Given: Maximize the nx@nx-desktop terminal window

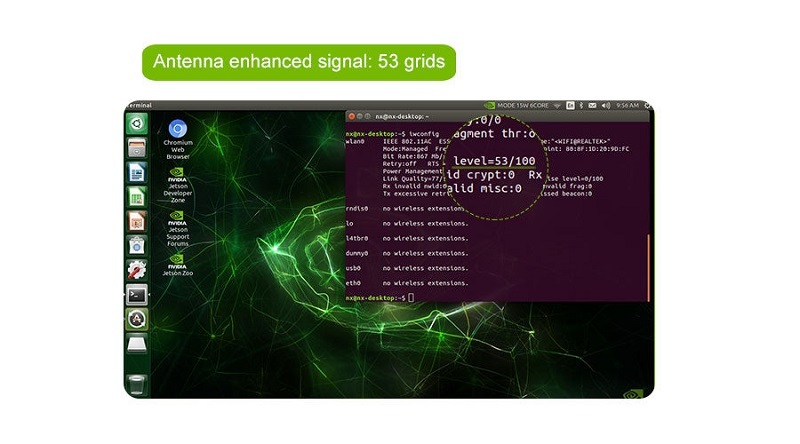Looking at the screenshot, I should [x=367, y=116].
